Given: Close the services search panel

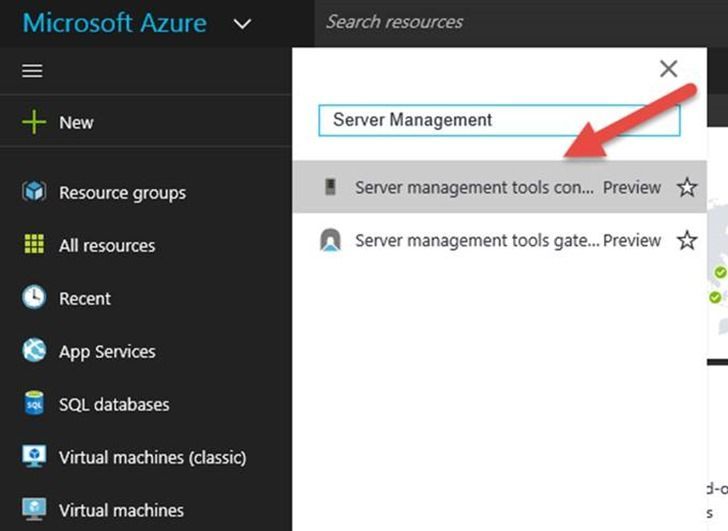Looking at the screenshot, I should [669, 68].
